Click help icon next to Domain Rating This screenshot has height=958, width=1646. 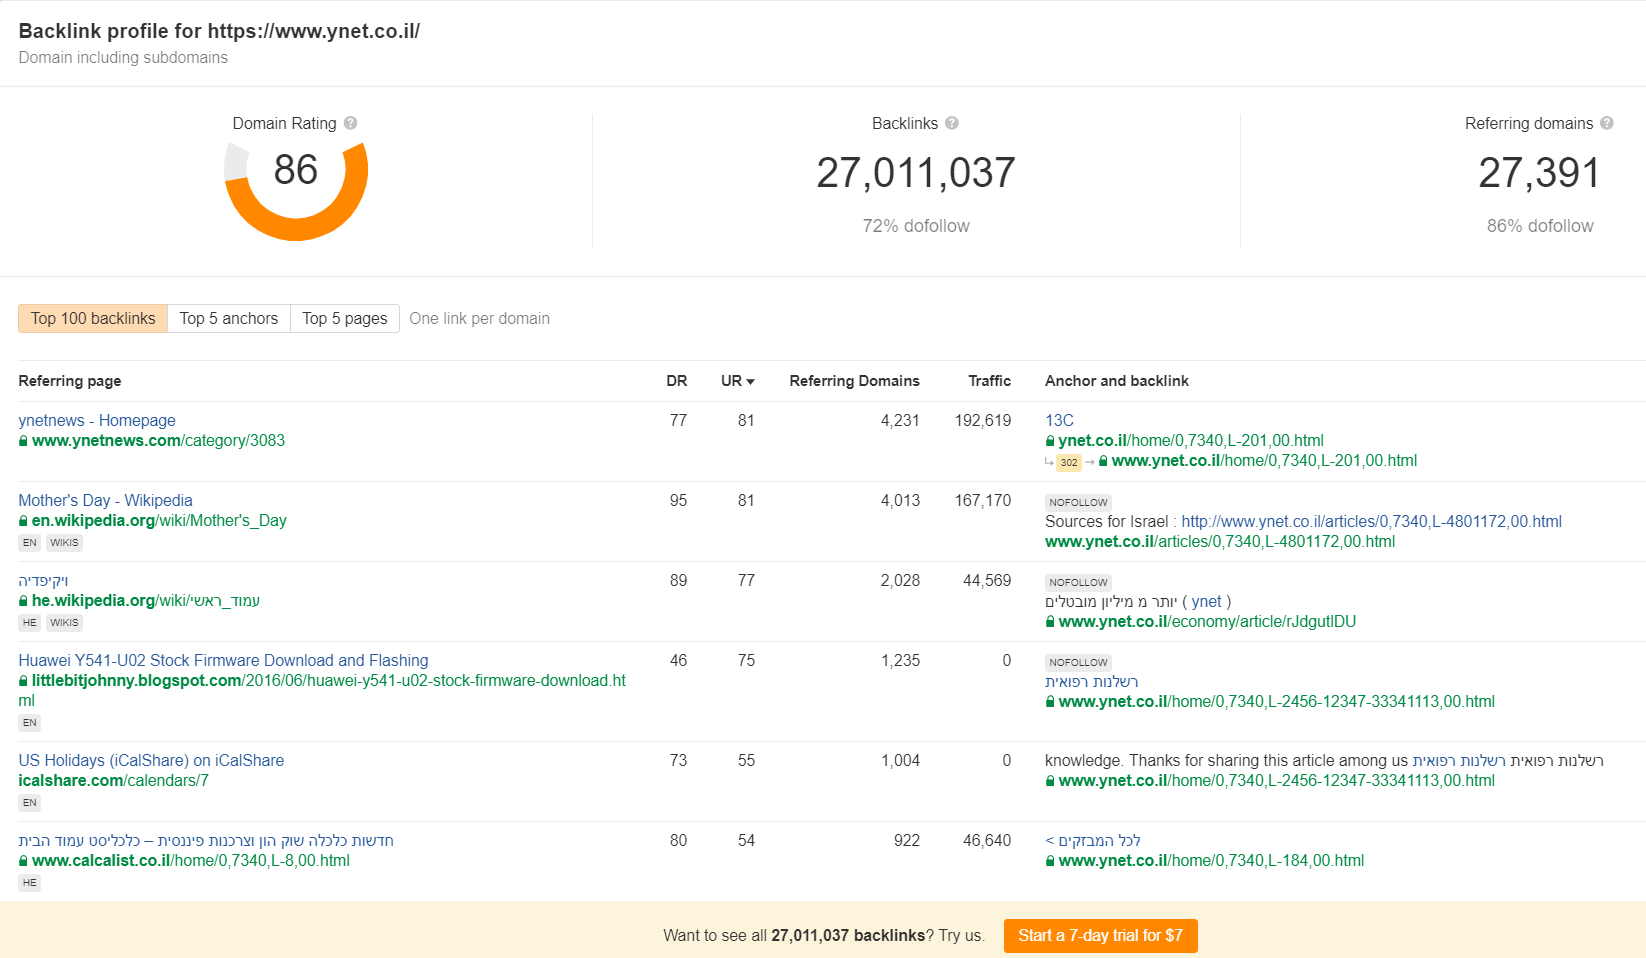(x=350, y=123)
